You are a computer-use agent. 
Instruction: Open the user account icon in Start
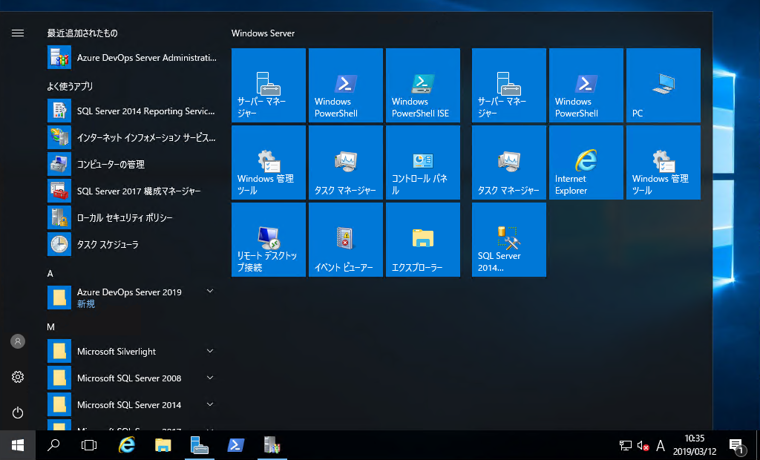pos(17,341)
